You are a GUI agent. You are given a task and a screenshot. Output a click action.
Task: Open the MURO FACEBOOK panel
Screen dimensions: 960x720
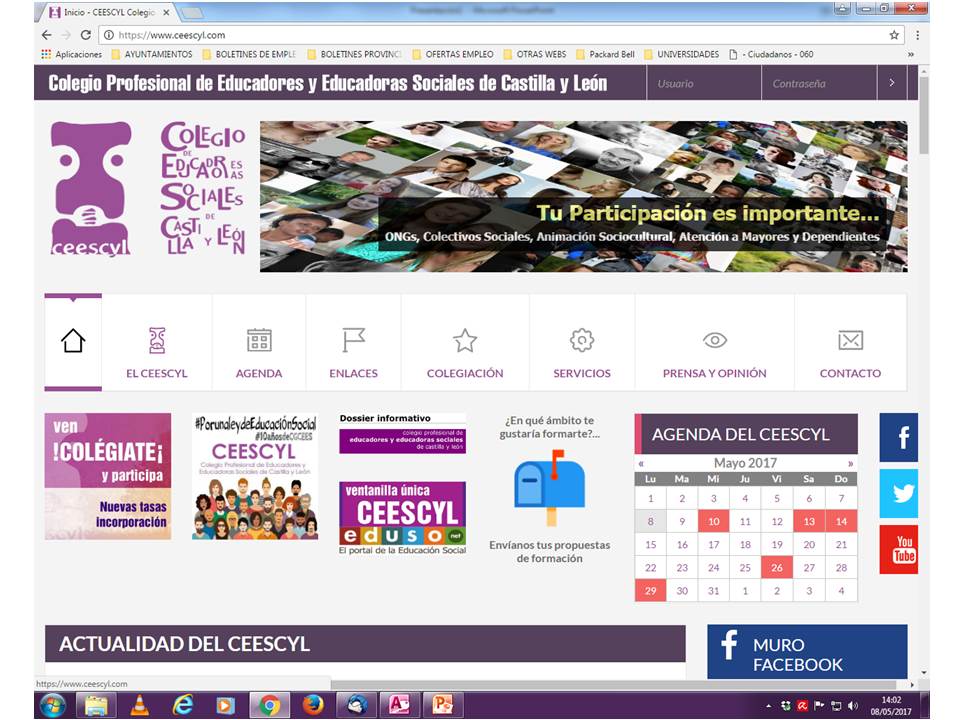(x=807, y=651)
